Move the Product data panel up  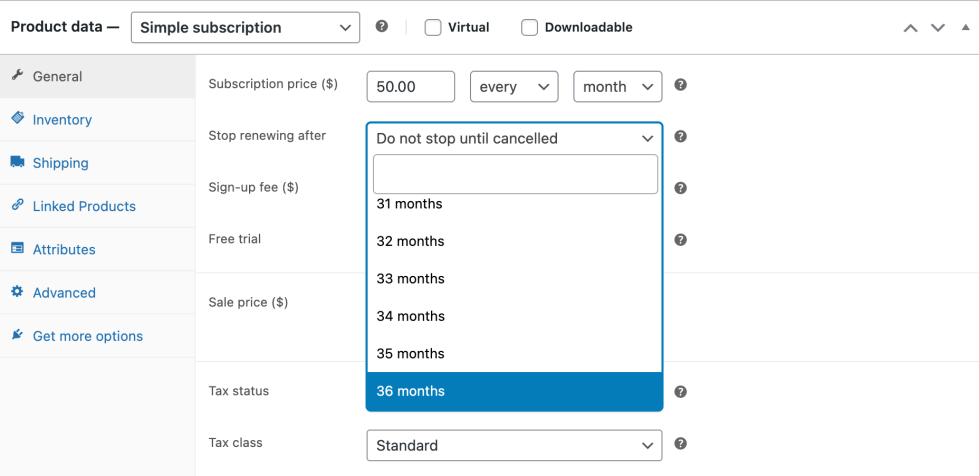(x=910, y=28)
